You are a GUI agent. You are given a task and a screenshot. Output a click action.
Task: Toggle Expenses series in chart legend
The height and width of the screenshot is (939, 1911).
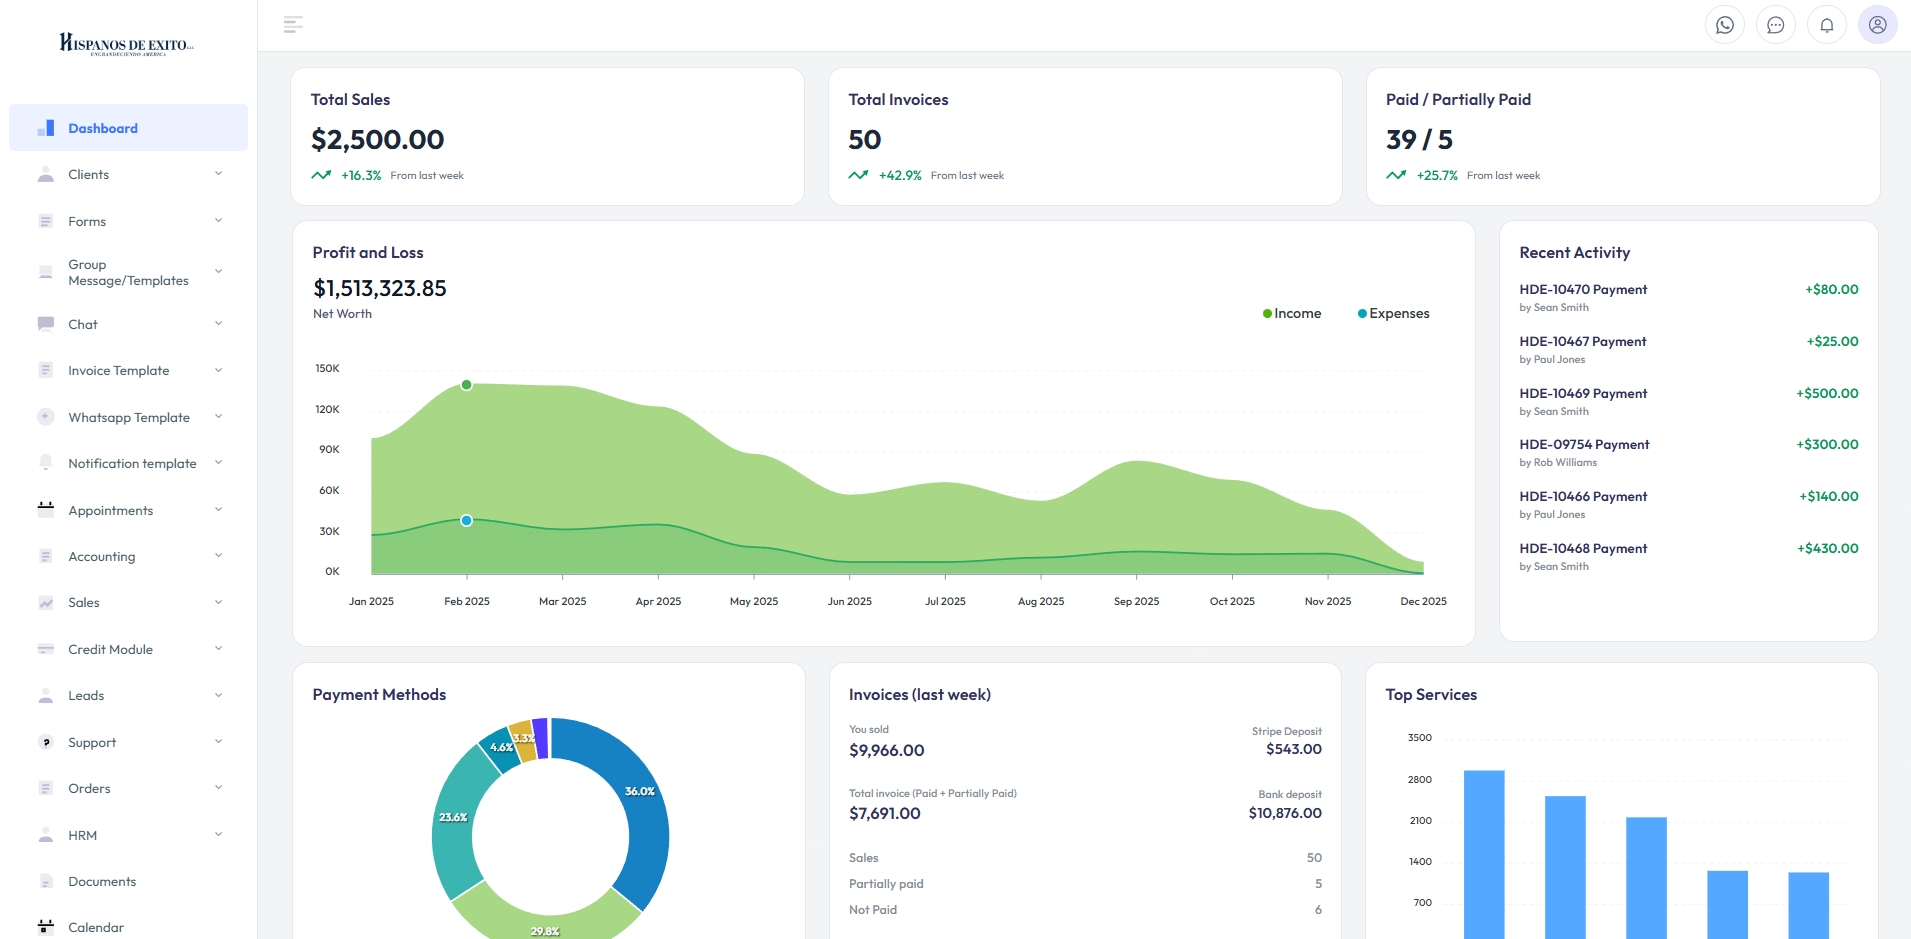pyautogui.click(x=1393, y=314)
